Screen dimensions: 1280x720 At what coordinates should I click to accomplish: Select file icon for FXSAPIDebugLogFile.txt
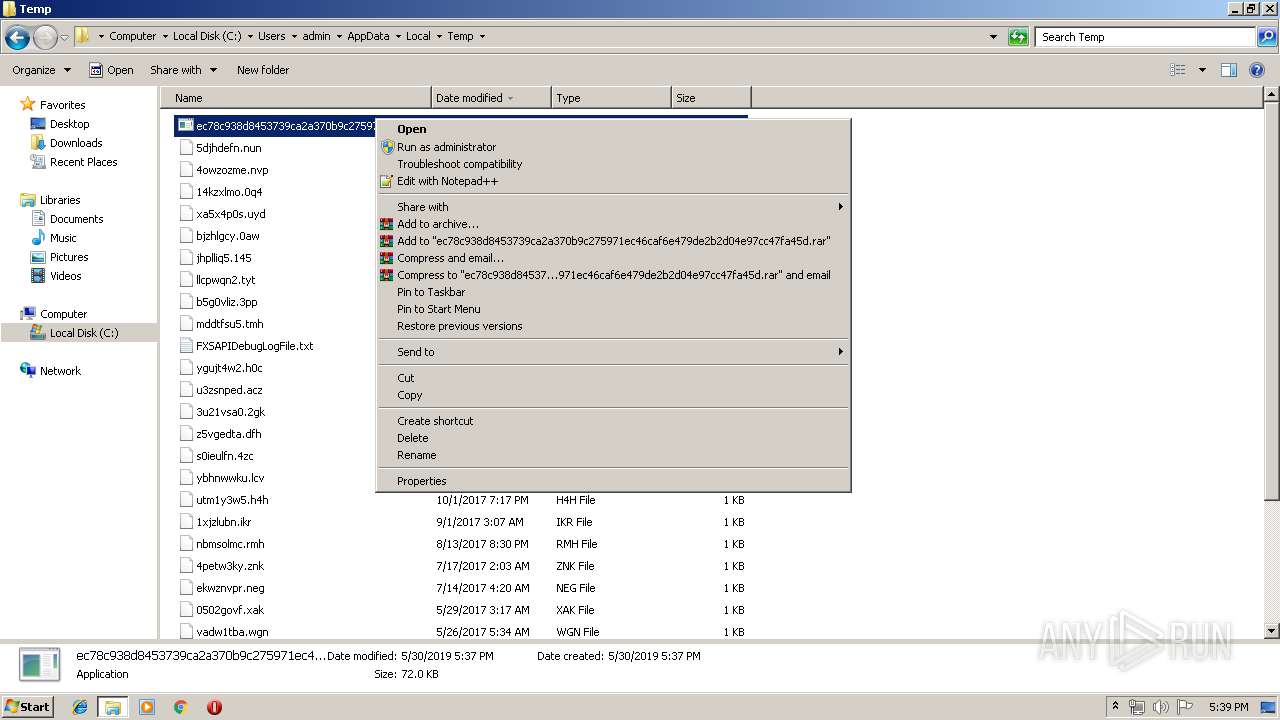[186, 346]
